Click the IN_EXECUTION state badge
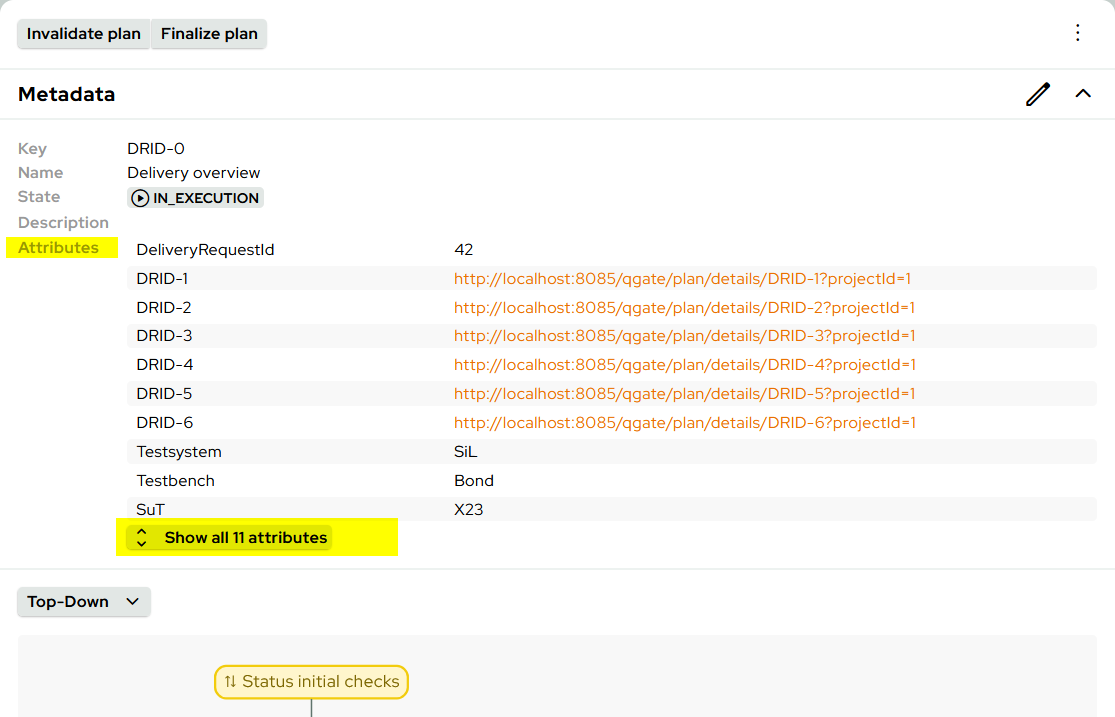Screen dimensions: 1115x717 [196, 198]
